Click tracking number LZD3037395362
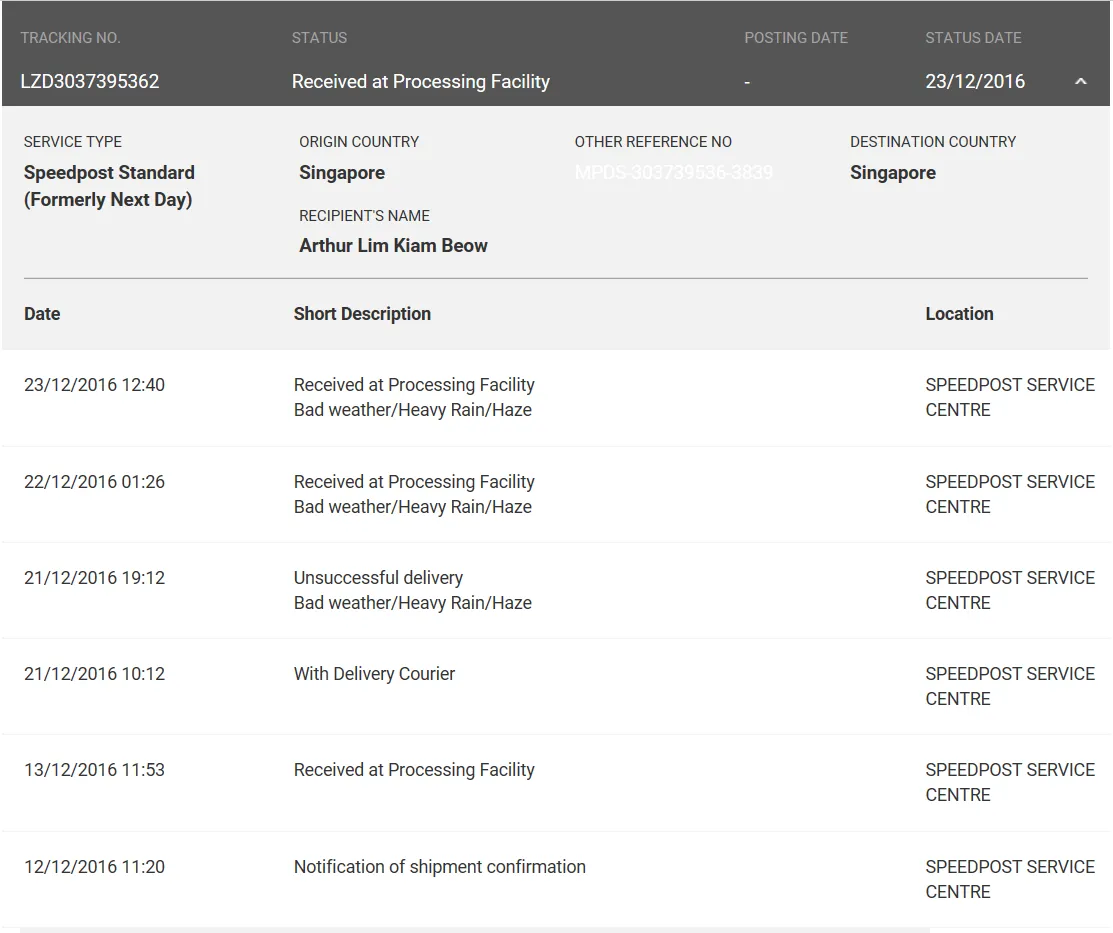The height and width of the screenshot is (933, 1113). click(90, 82)
